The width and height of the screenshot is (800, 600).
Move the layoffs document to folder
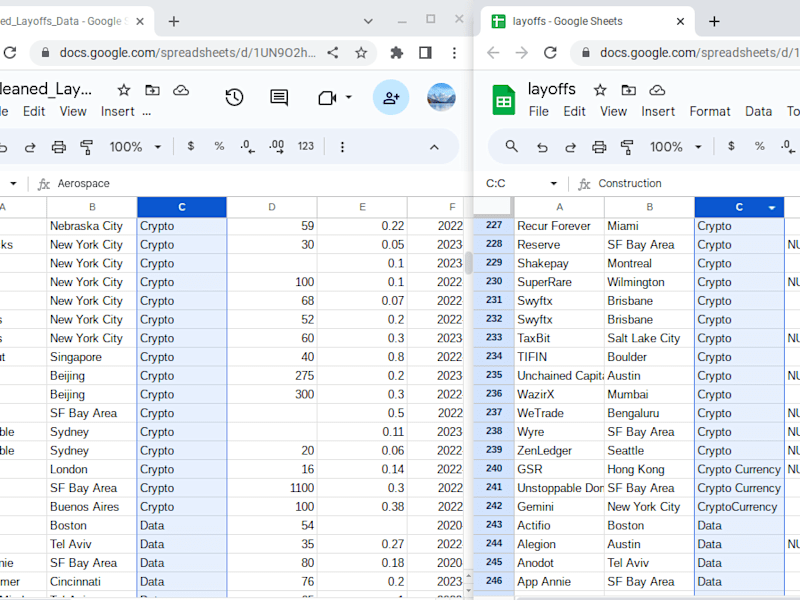coord(629,90)
